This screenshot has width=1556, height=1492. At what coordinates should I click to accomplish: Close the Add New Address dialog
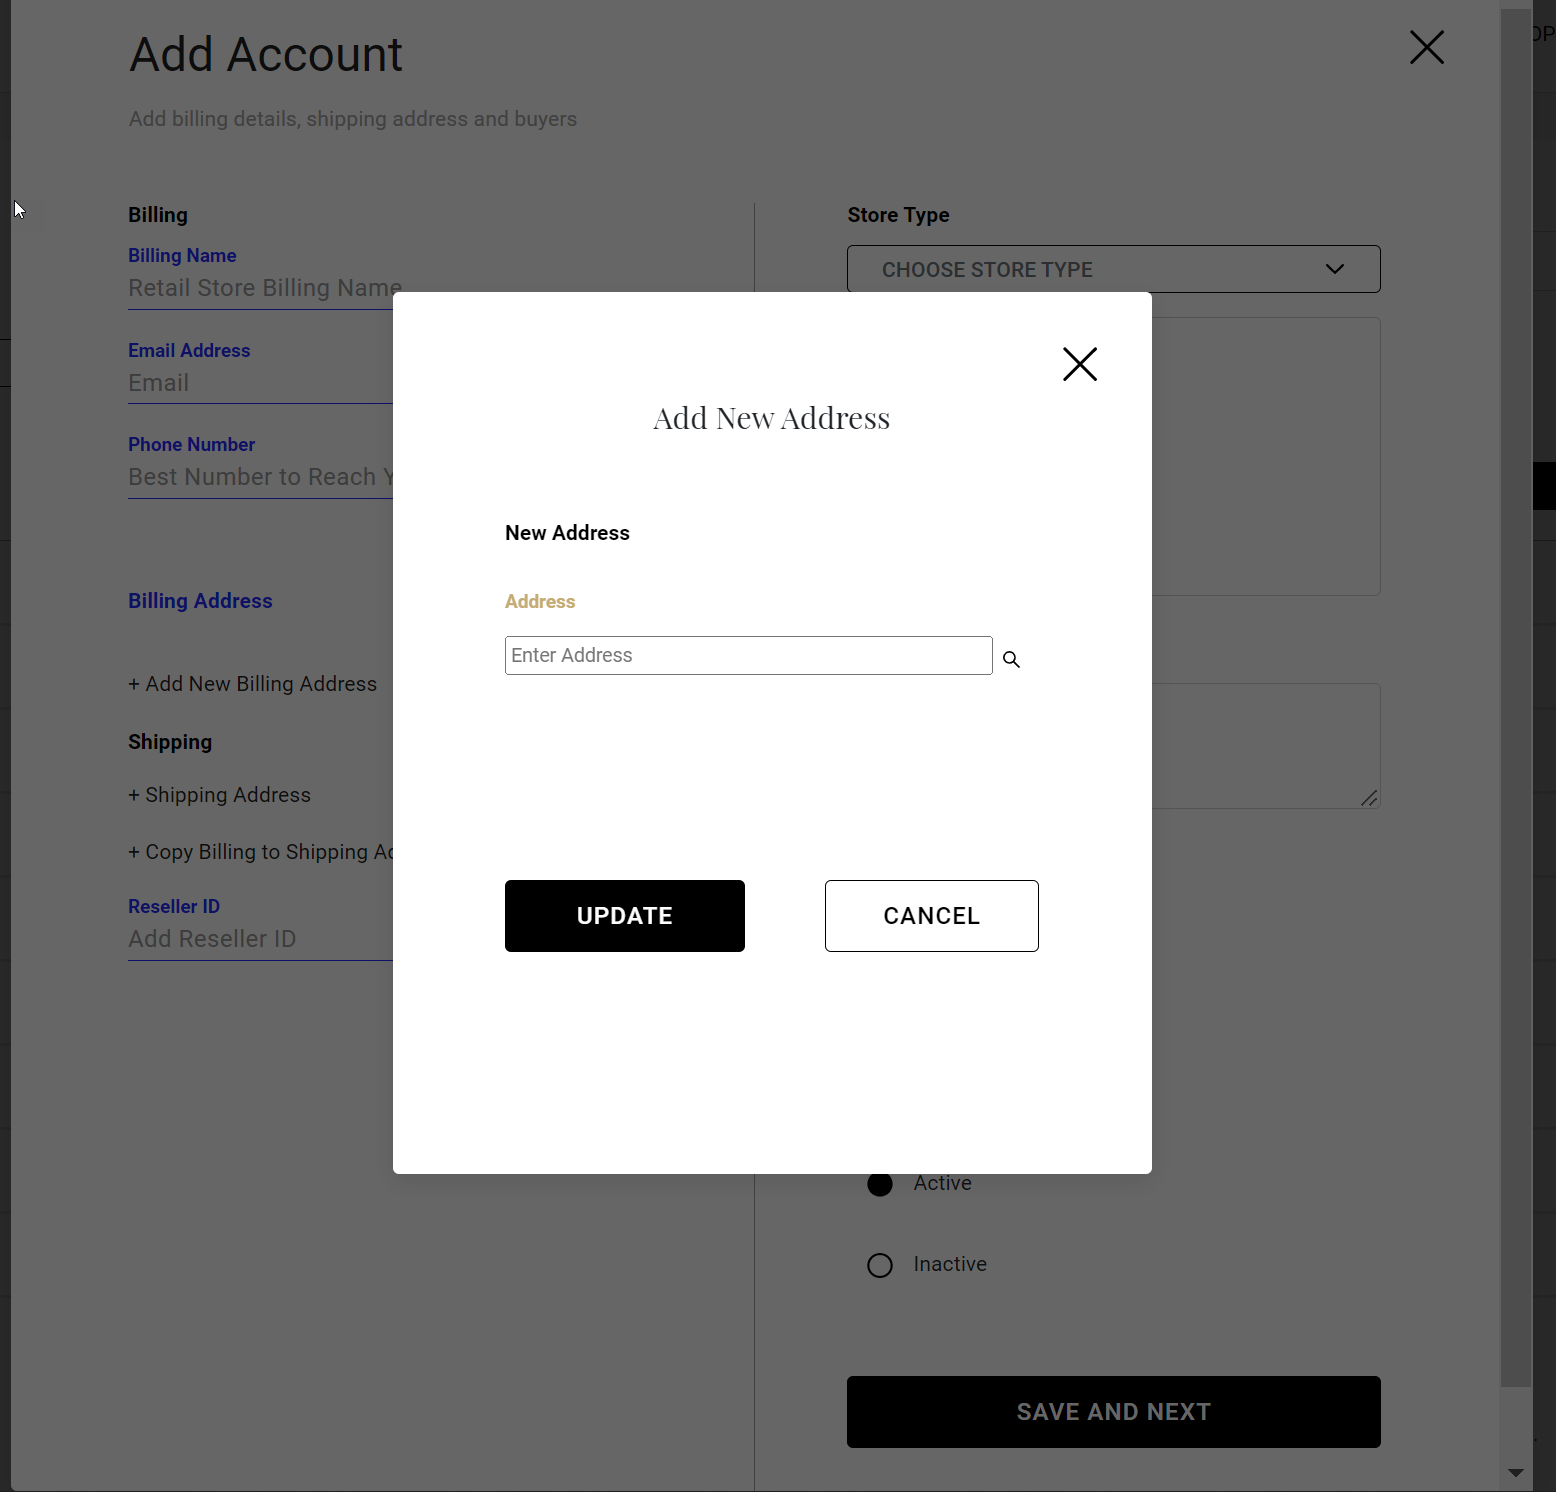pyautogui.click(x=1079, y=364)
